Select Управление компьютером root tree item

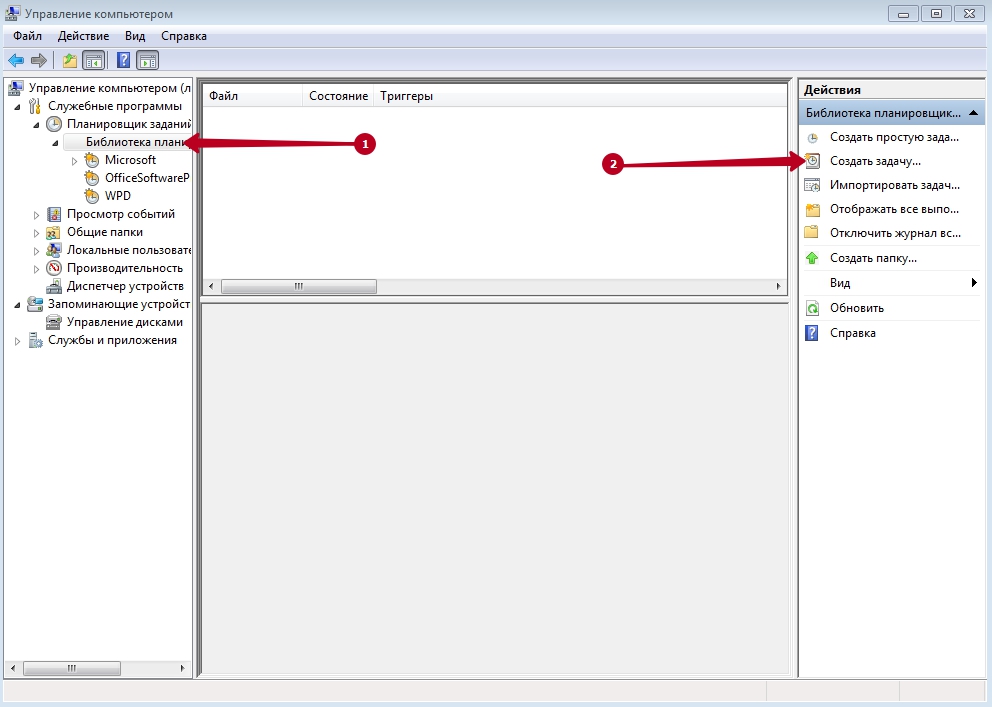click(109, 88)
